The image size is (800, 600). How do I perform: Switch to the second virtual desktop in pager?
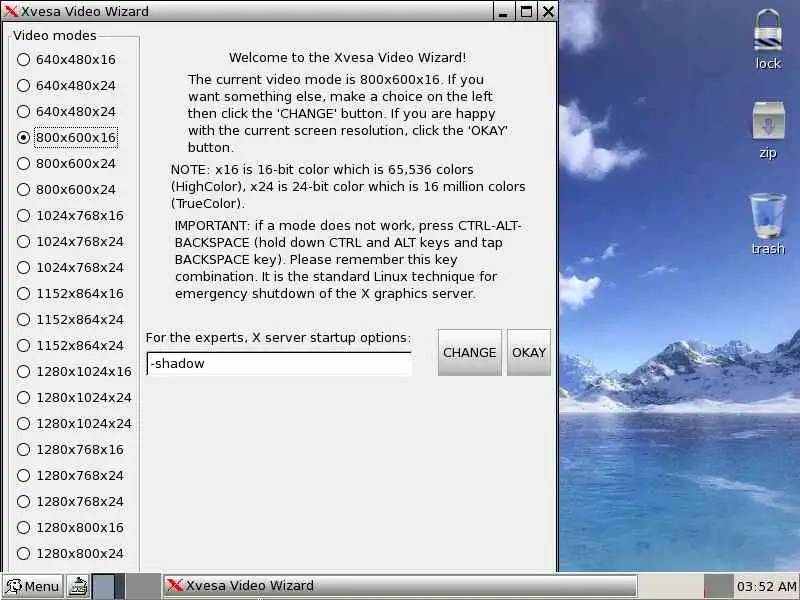143,586
